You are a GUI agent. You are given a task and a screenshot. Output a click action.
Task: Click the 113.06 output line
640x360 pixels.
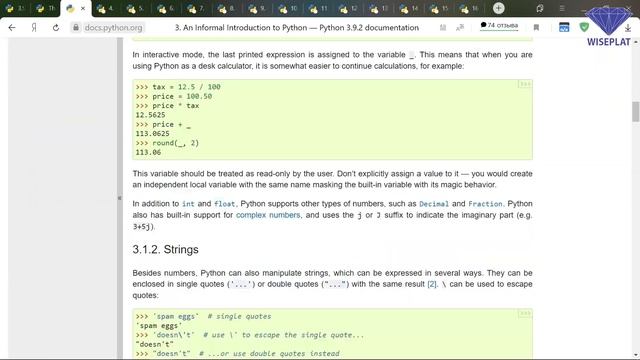148,152
